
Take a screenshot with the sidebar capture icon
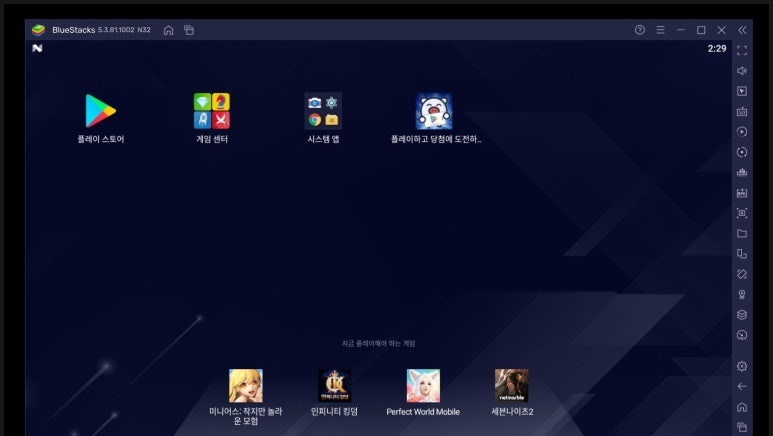[742, 213]
